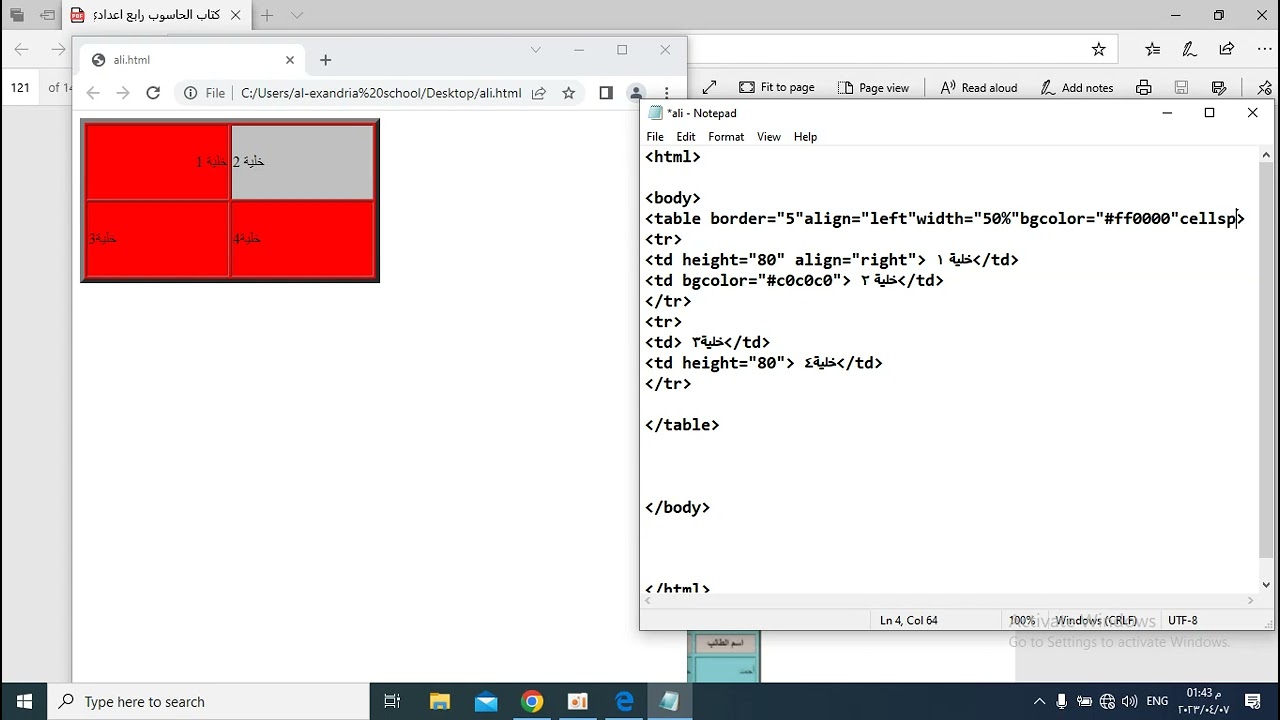Image resolution: width=1280 pixels, height=720 pixels.
Task: Go forward in the Chrome window
Action: click(123, 93)
